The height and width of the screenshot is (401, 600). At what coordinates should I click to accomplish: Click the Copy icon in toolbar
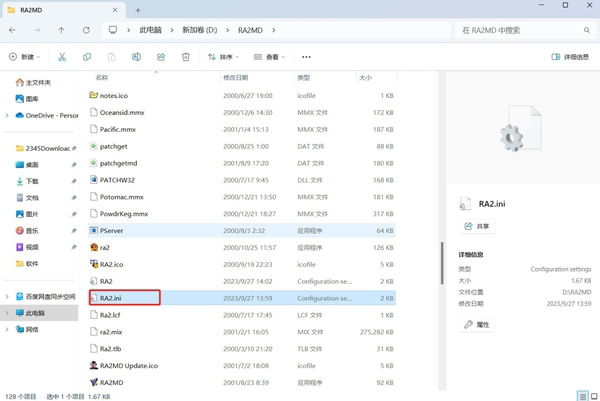click(x=87, y=57)
